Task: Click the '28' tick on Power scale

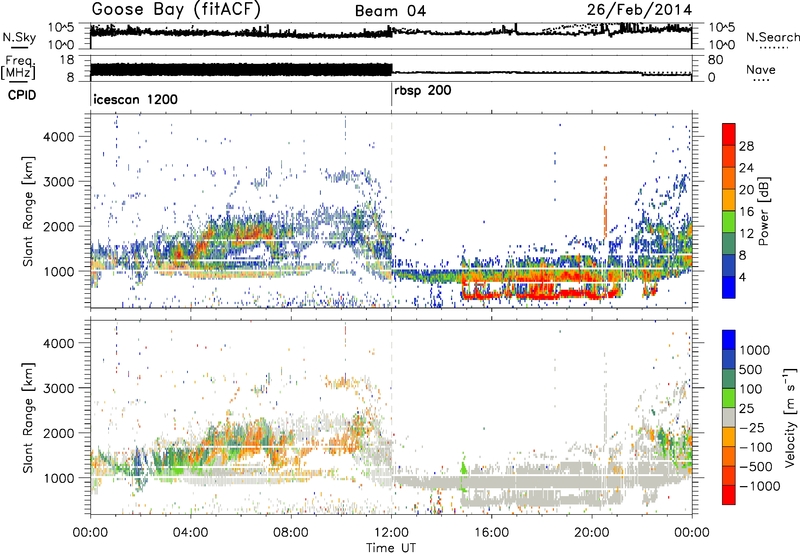Action: coord(746,146)
